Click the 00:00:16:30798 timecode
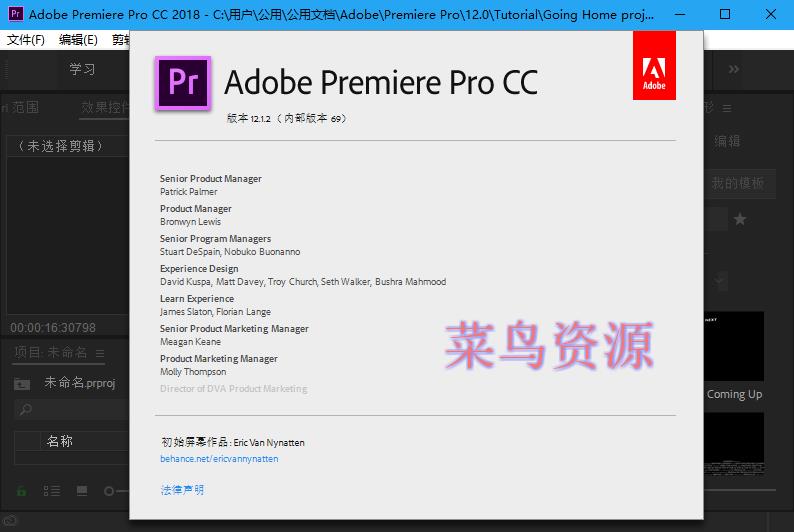This screenshot has width=794, height=532. click(53, 328)
